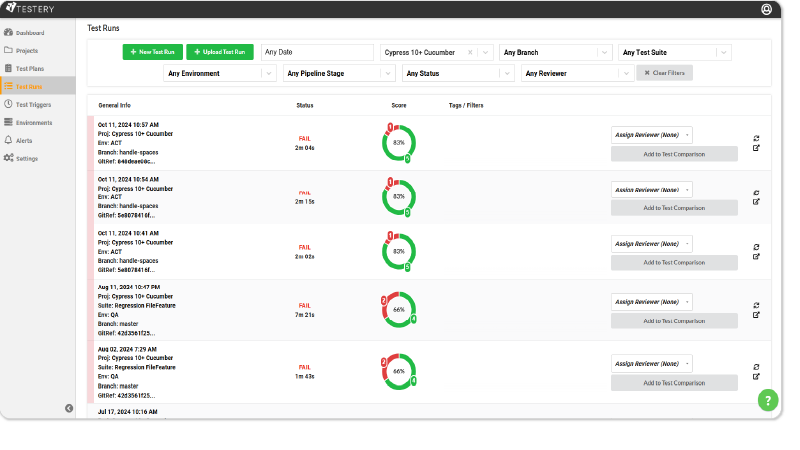
Task: Open the Any Environment dropdown
Action: click(x=220, y=73)
